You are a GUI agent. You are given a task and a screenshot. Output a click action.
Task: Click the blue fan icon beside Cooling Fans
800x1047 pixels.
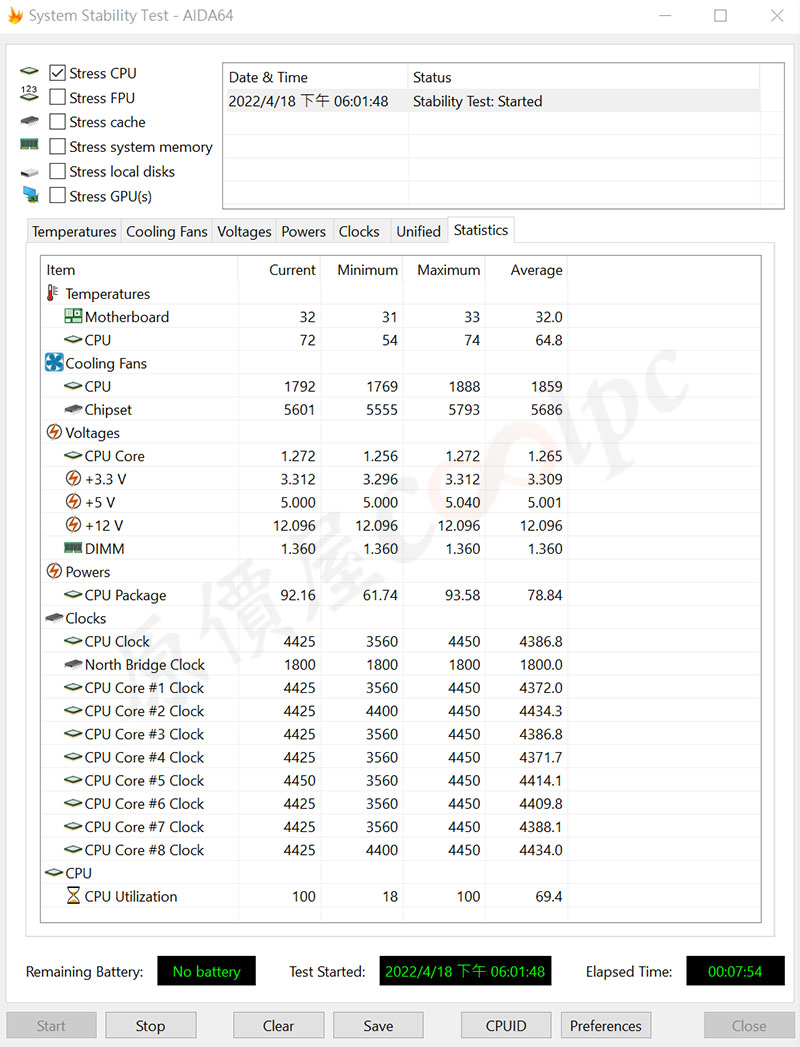(54, 363)
